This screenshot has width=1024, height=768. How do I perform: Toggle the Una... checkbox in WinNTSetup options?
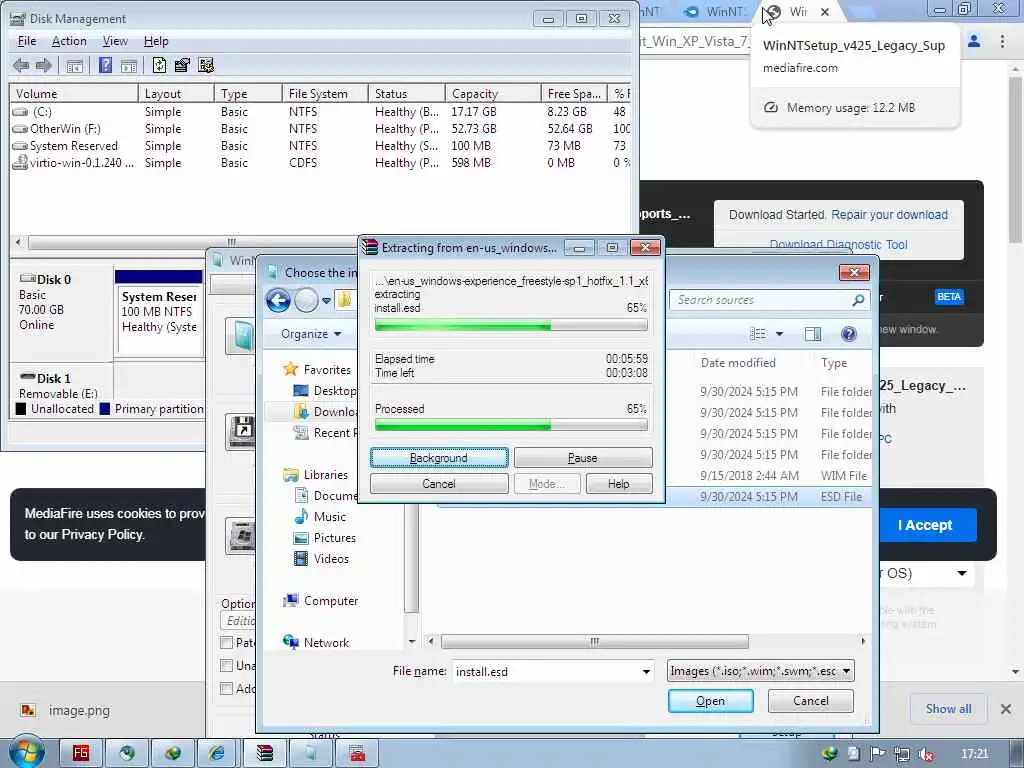tap(227, 665)
